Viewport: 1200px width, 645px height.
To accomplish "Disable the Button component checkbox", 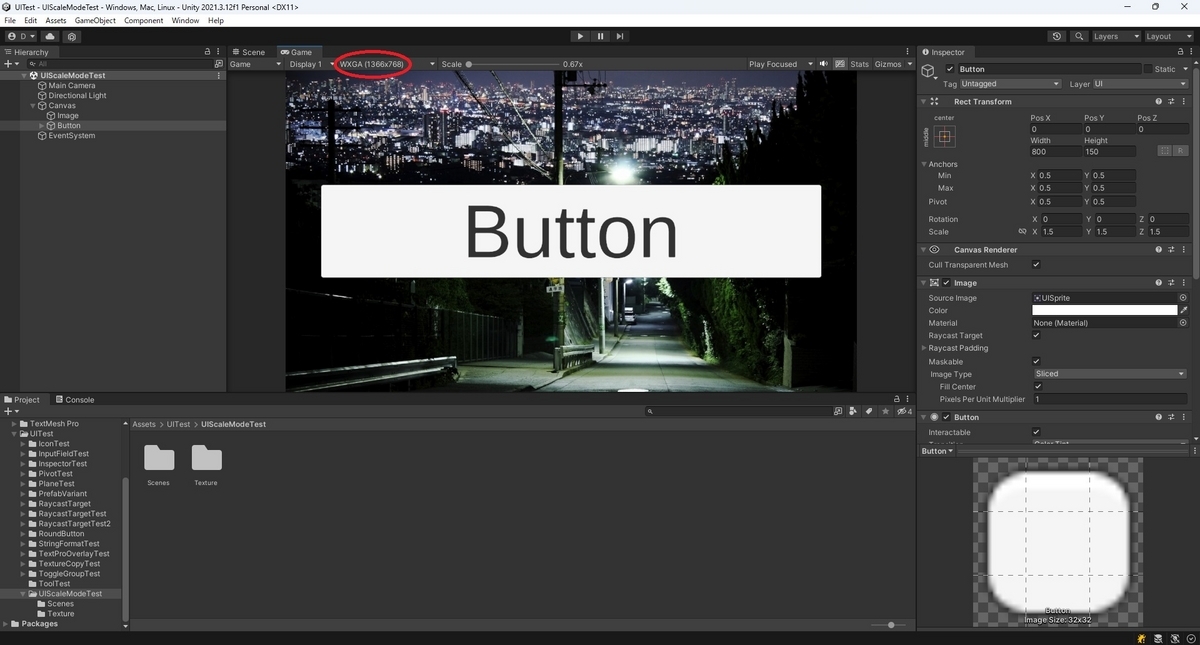I will [947, 417].
